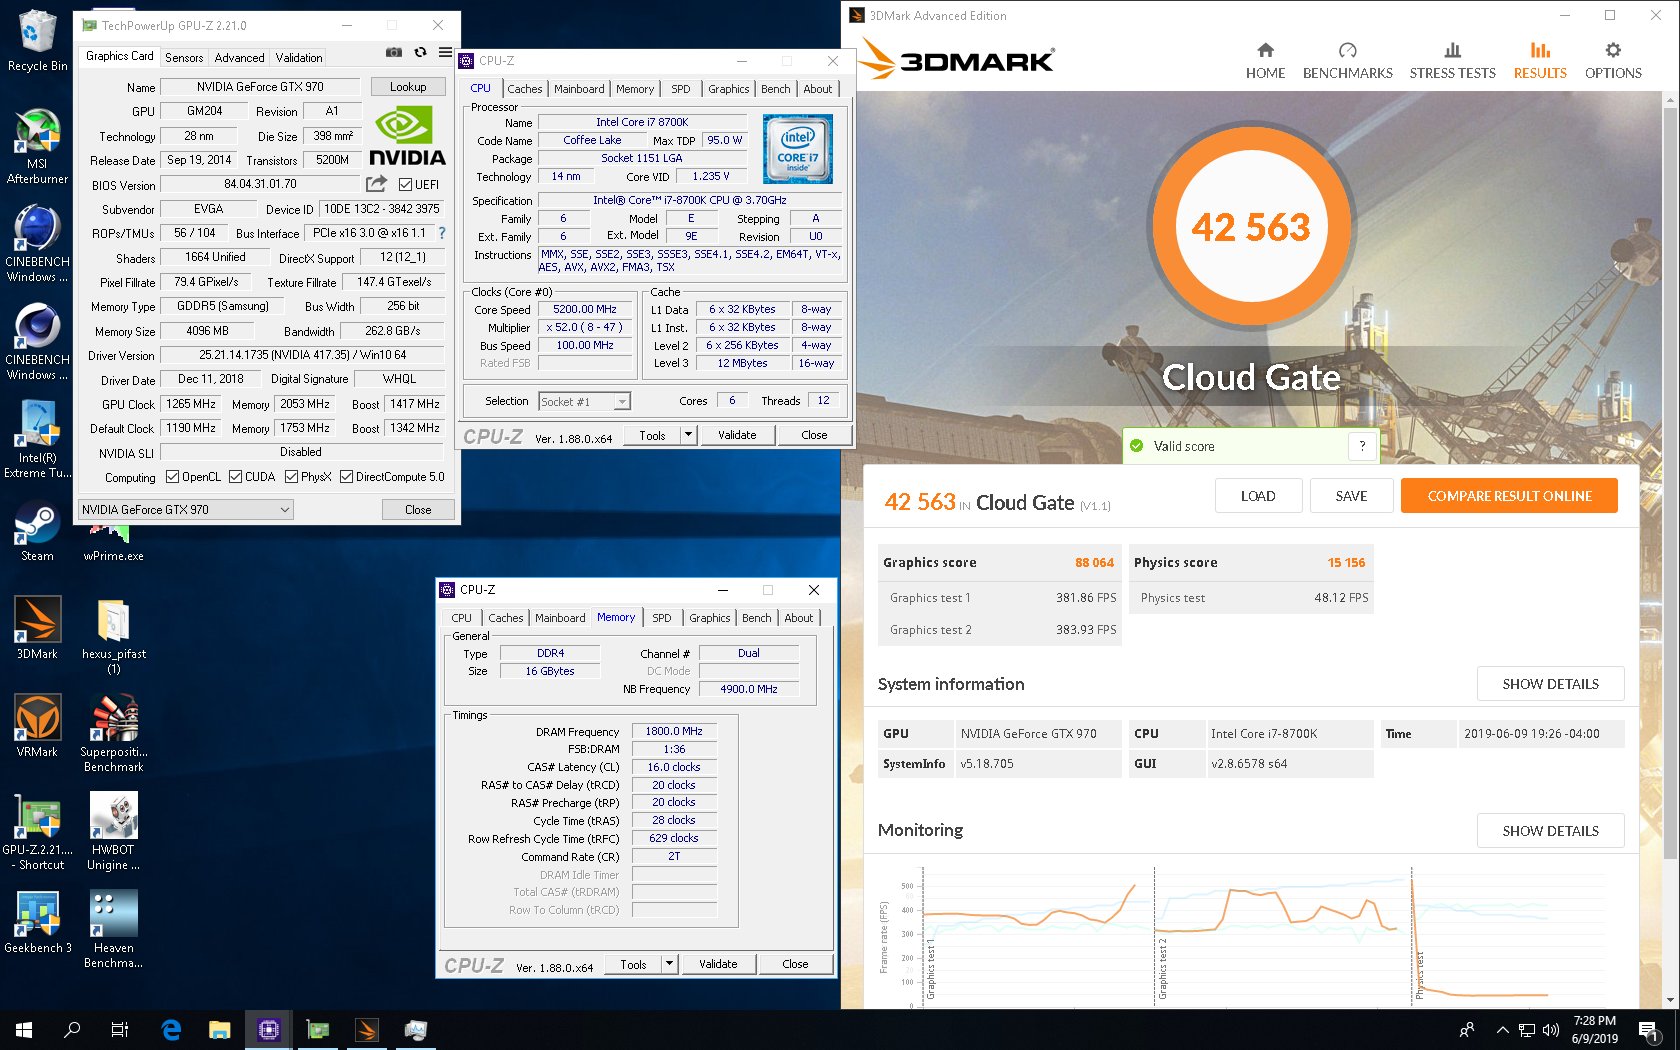Click Bus Interface question mark icon

coord(441,233)
